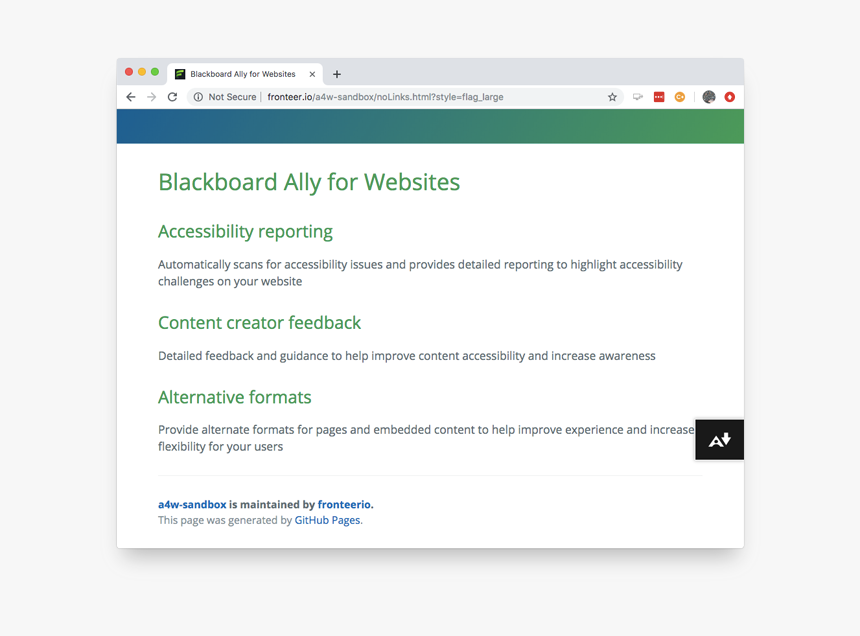Click the Not Secure info icon
Image resolution: width=860 pixels, height=636 pixels.
point(198,97)
